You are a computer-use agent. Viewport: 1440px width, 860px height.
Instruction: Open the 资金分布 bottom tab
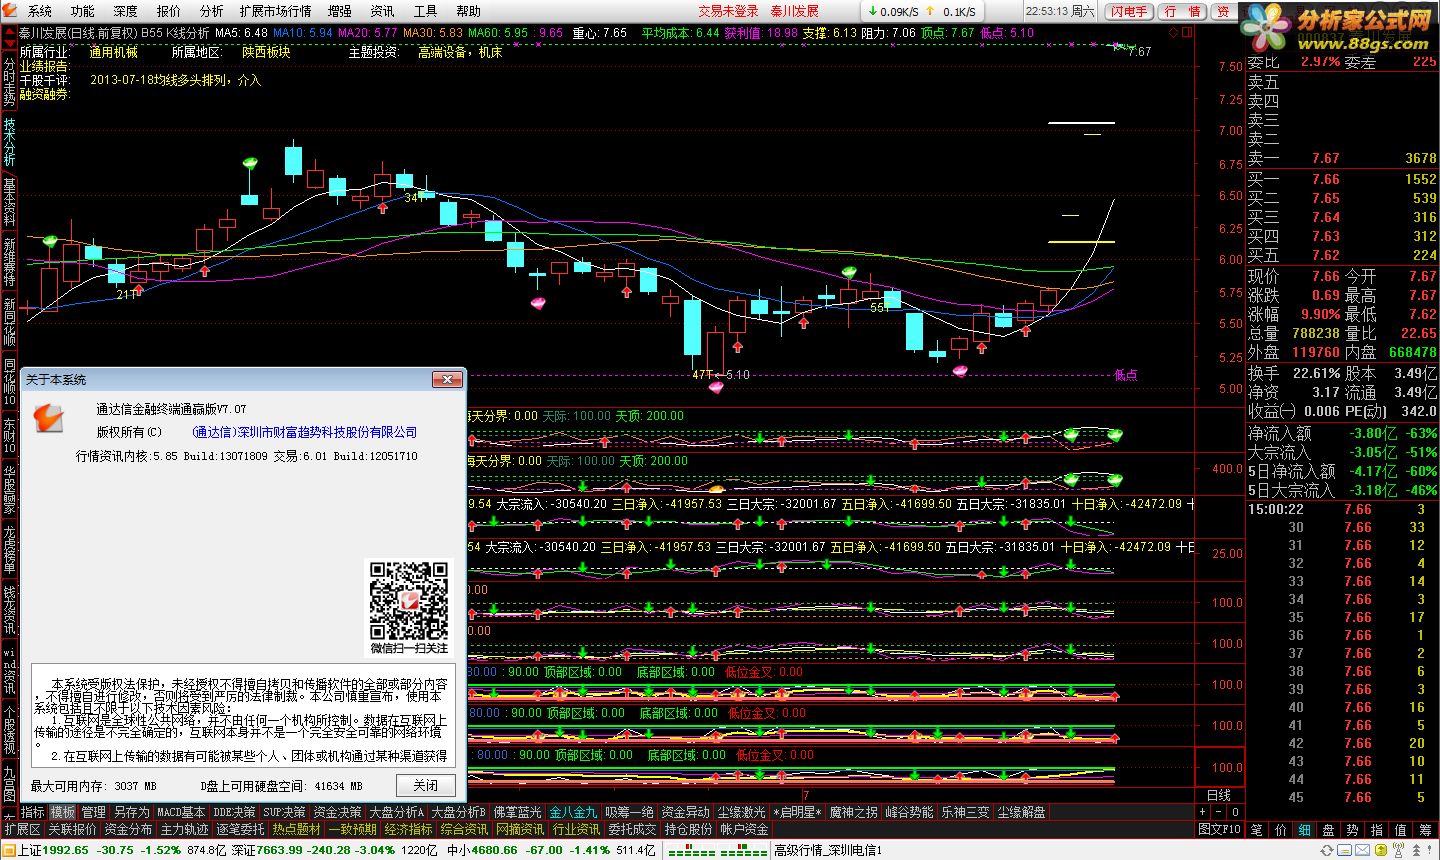point(129,829)
